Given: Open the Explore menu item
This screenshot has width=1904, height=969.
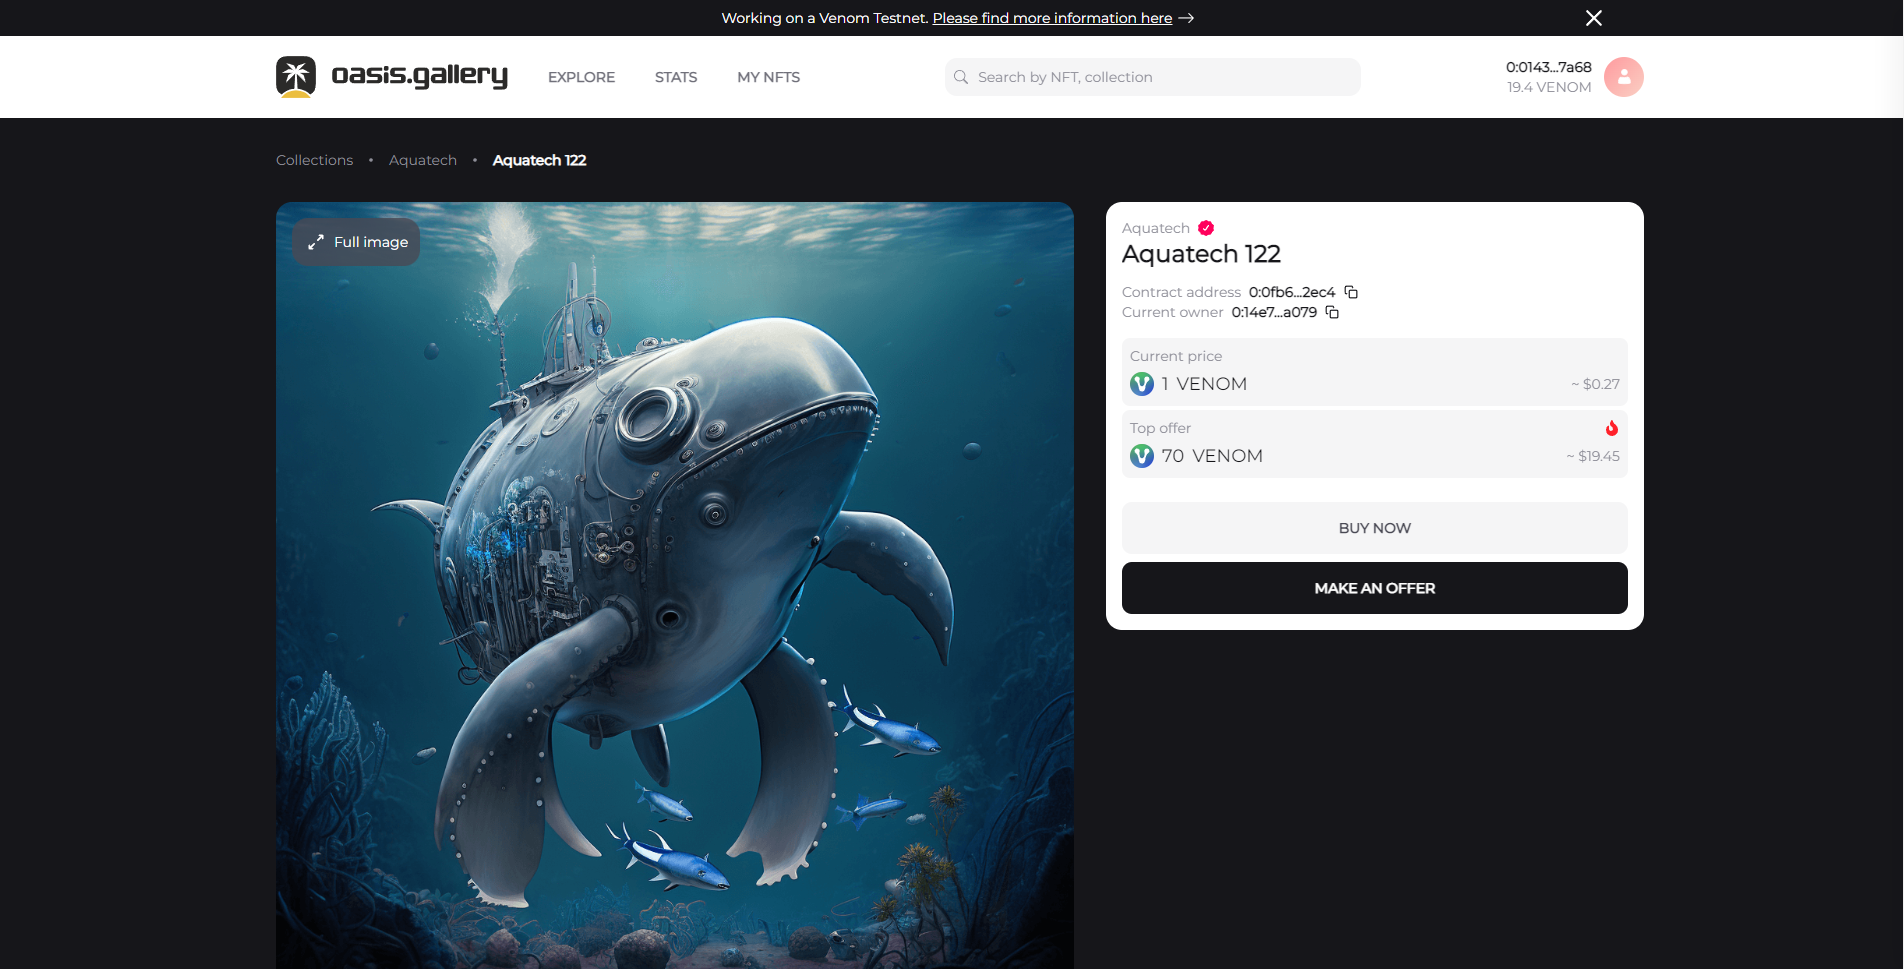Looking at the screenshot, I should pos(581,77).
